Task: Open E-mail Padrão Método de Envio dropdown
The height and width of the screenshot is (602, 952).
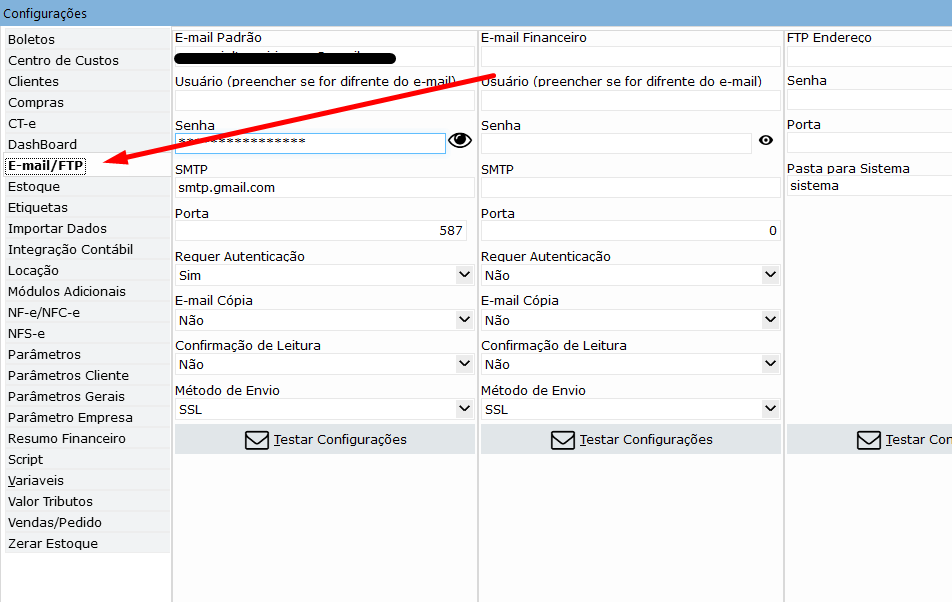Action: click(464, 409)
